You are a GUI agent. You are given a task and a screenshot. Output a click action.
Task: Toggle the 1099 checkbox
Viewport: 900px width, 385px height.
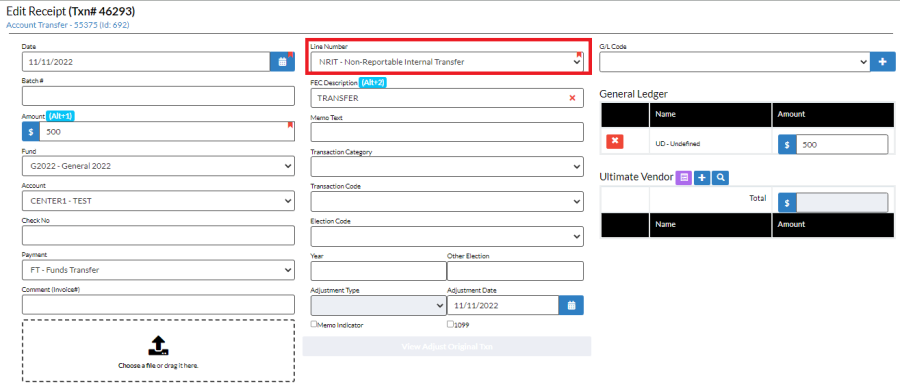click(450, 324)
